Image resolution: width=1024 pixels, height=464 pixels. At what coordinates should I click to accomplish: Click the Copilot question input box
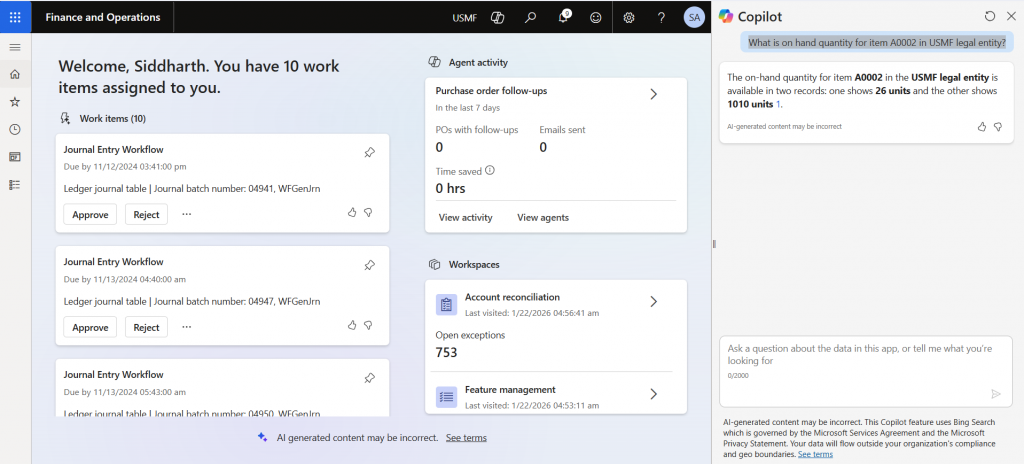pyautogui.click(x=865, y=355)
